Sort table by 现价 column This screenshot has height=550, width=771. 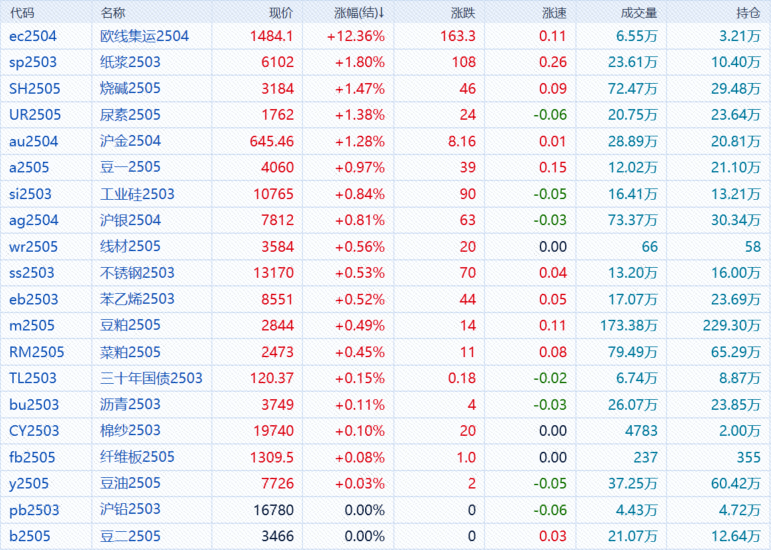point(281,13)
